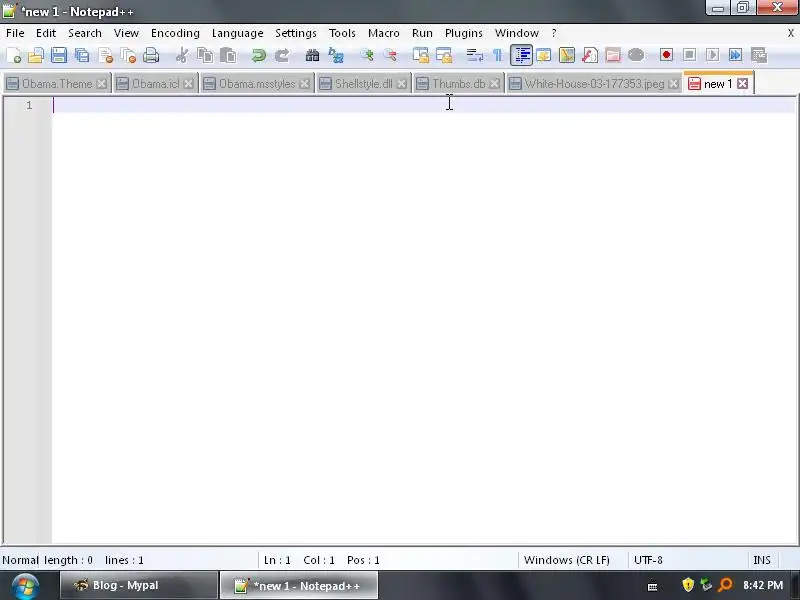
Task: Run macro multiple times icon
Action: coord(735,55)
